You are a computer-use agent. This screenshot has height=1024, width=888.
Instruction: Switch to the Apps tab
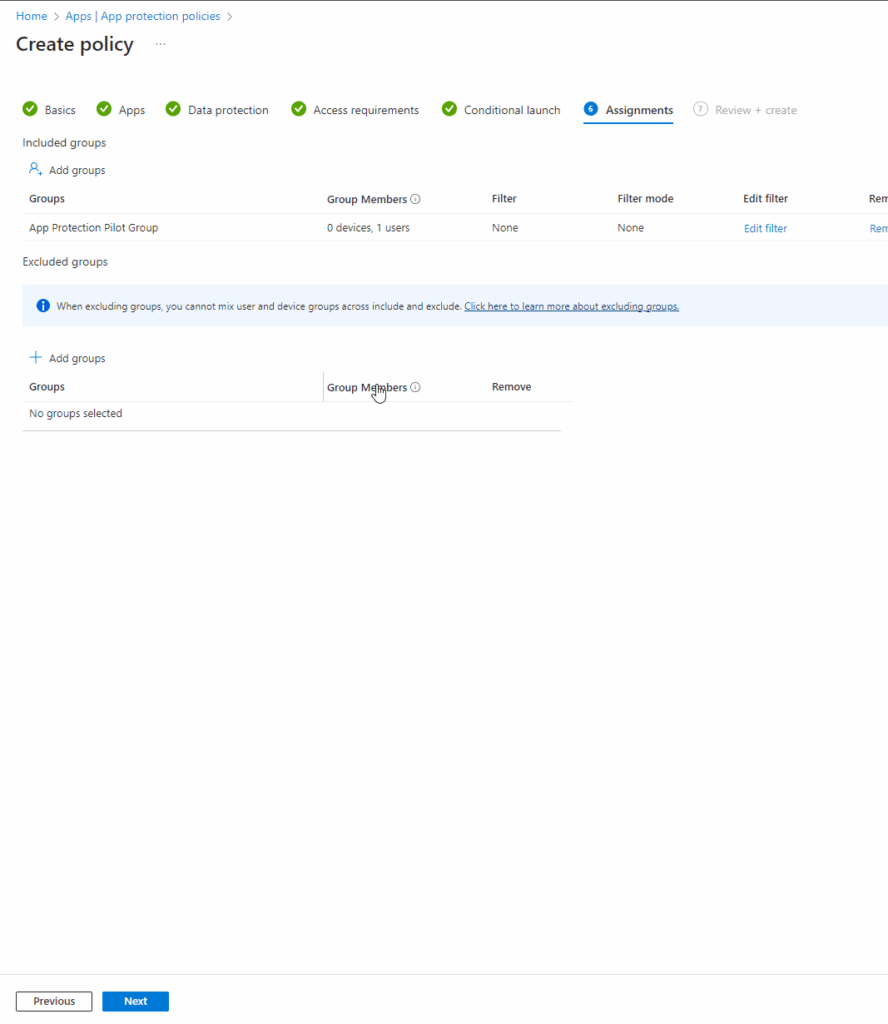click(131, 110)
